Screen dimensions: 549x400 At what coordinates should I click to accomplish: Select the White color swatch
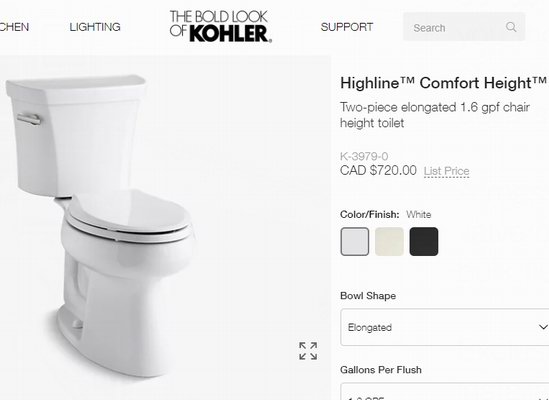coord(355,241)
